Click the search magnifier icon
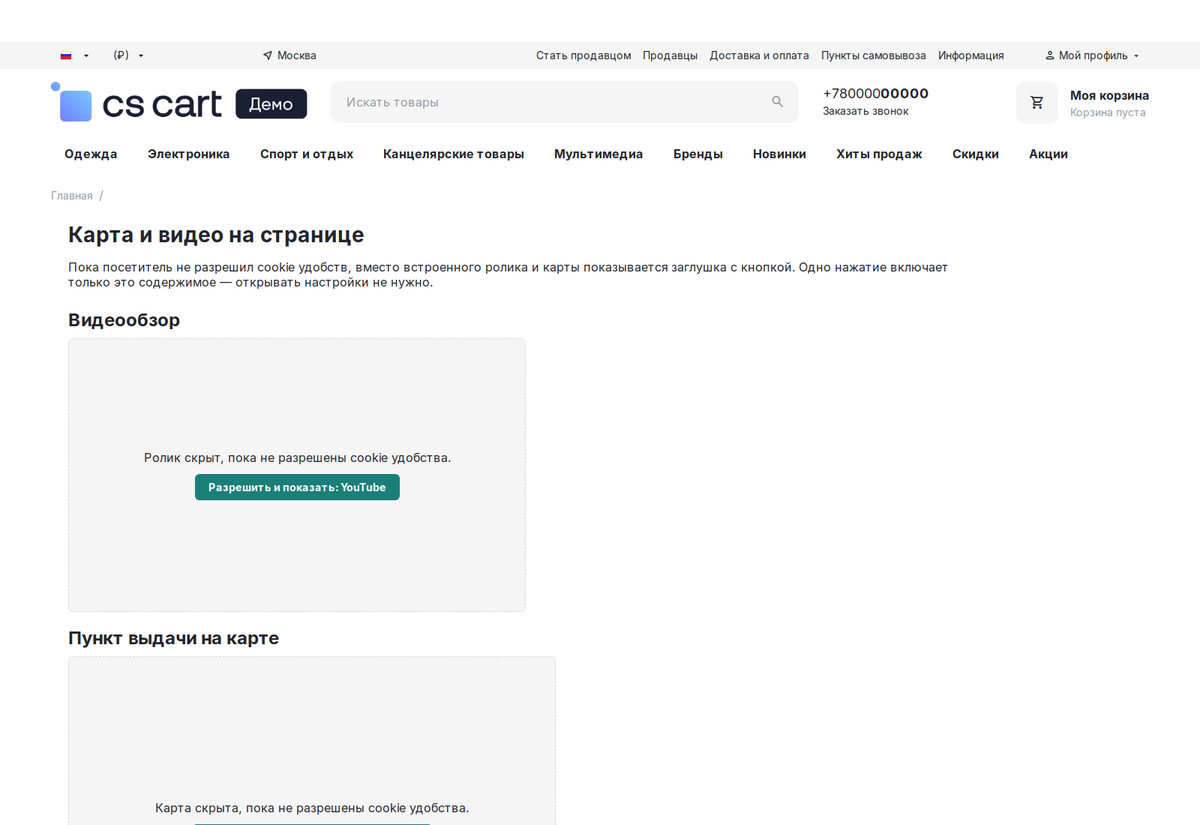This screenshot has width=1200, height=825. pyautogui.click(x=778, y=102)
